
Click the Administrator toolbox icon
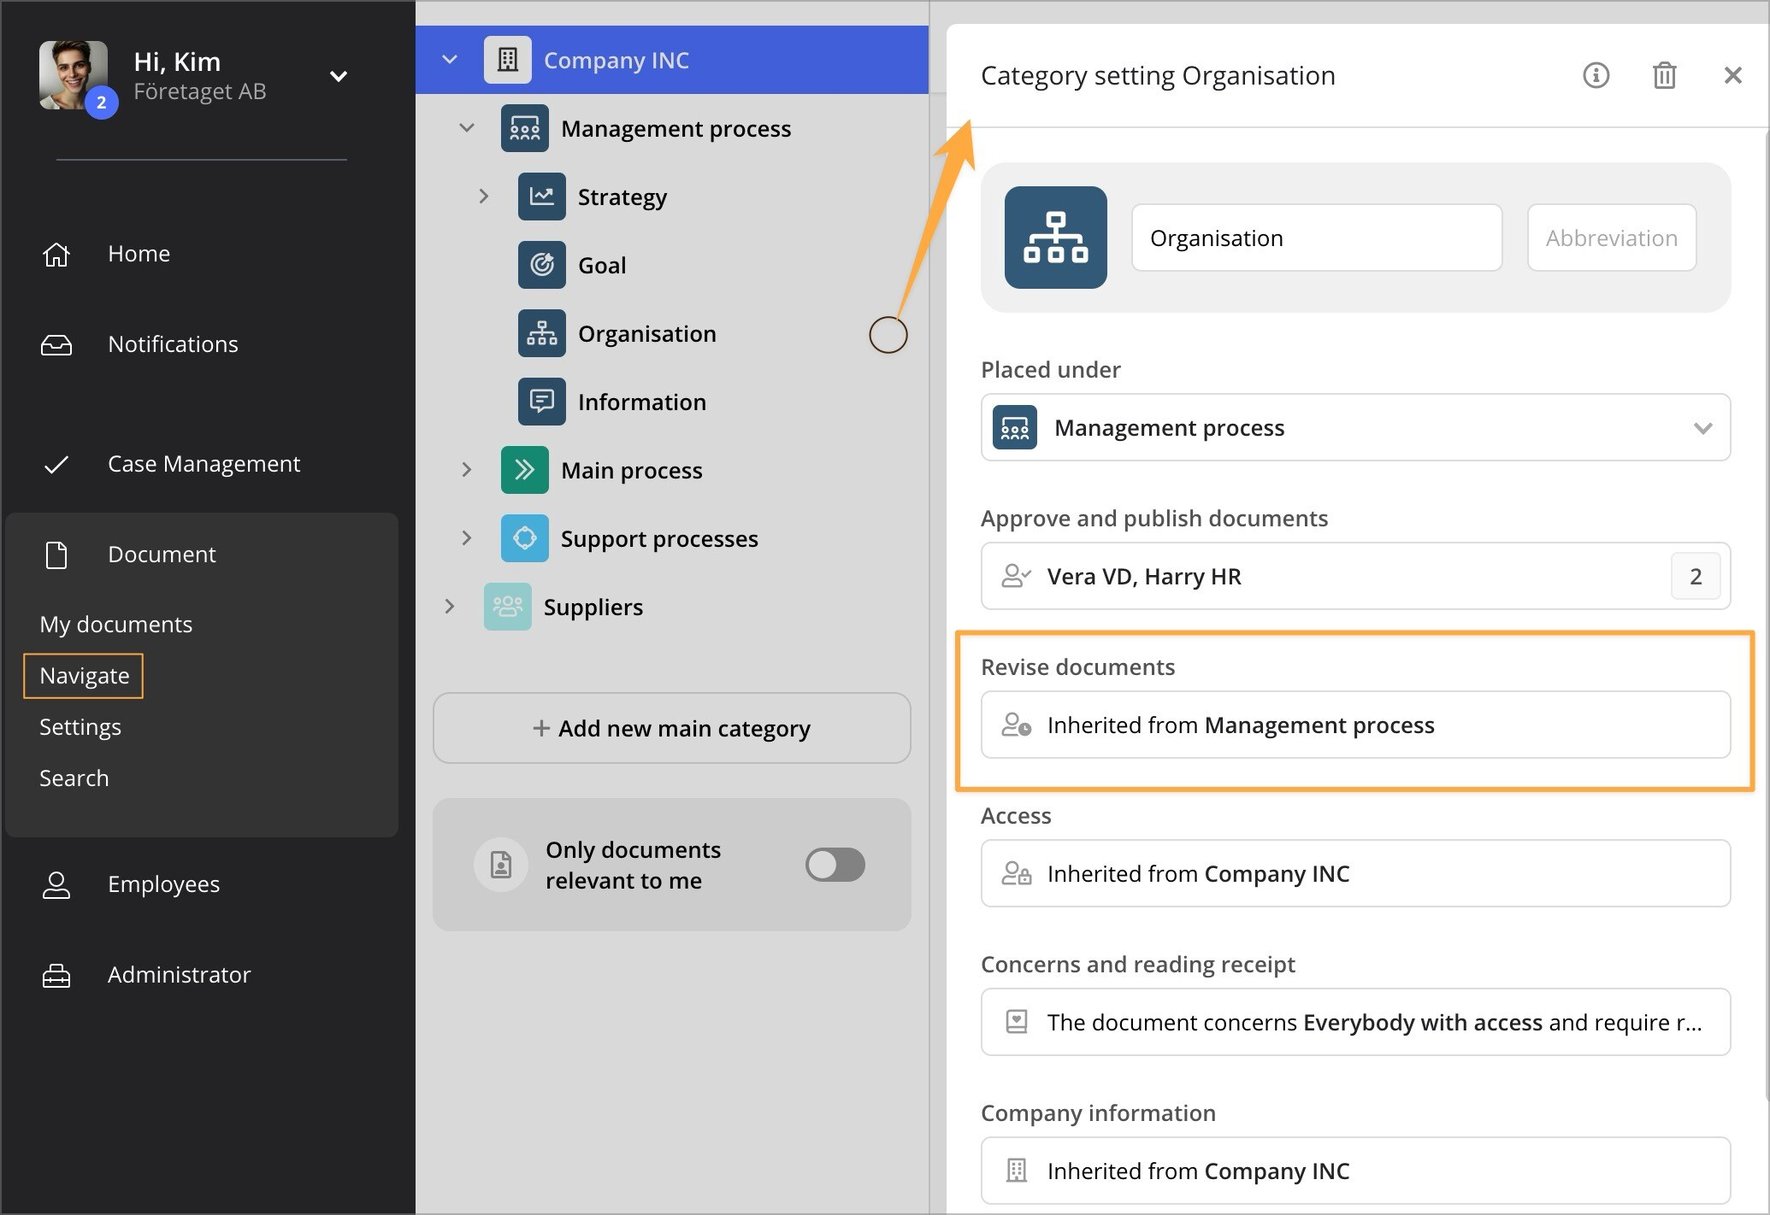click(x=56, y=975)
